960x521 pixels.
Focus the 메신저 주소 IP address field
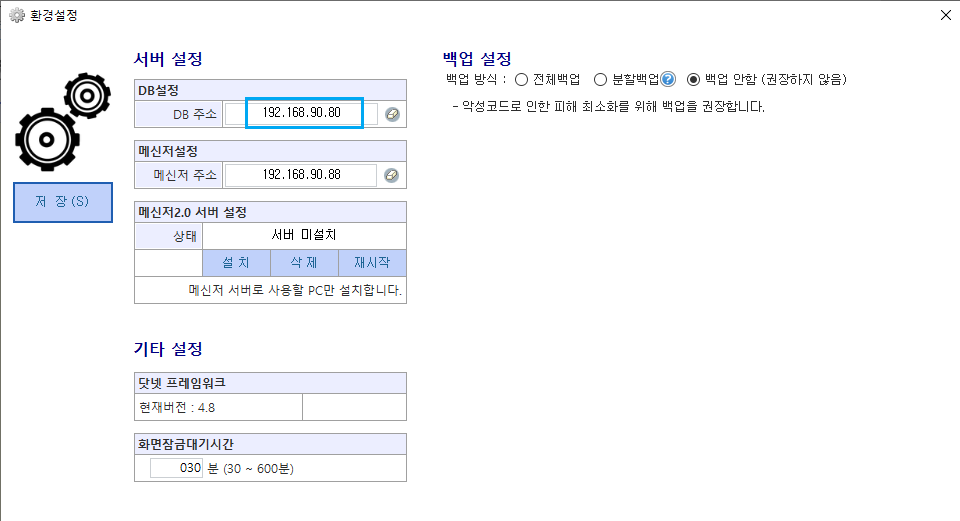(301, 175)
